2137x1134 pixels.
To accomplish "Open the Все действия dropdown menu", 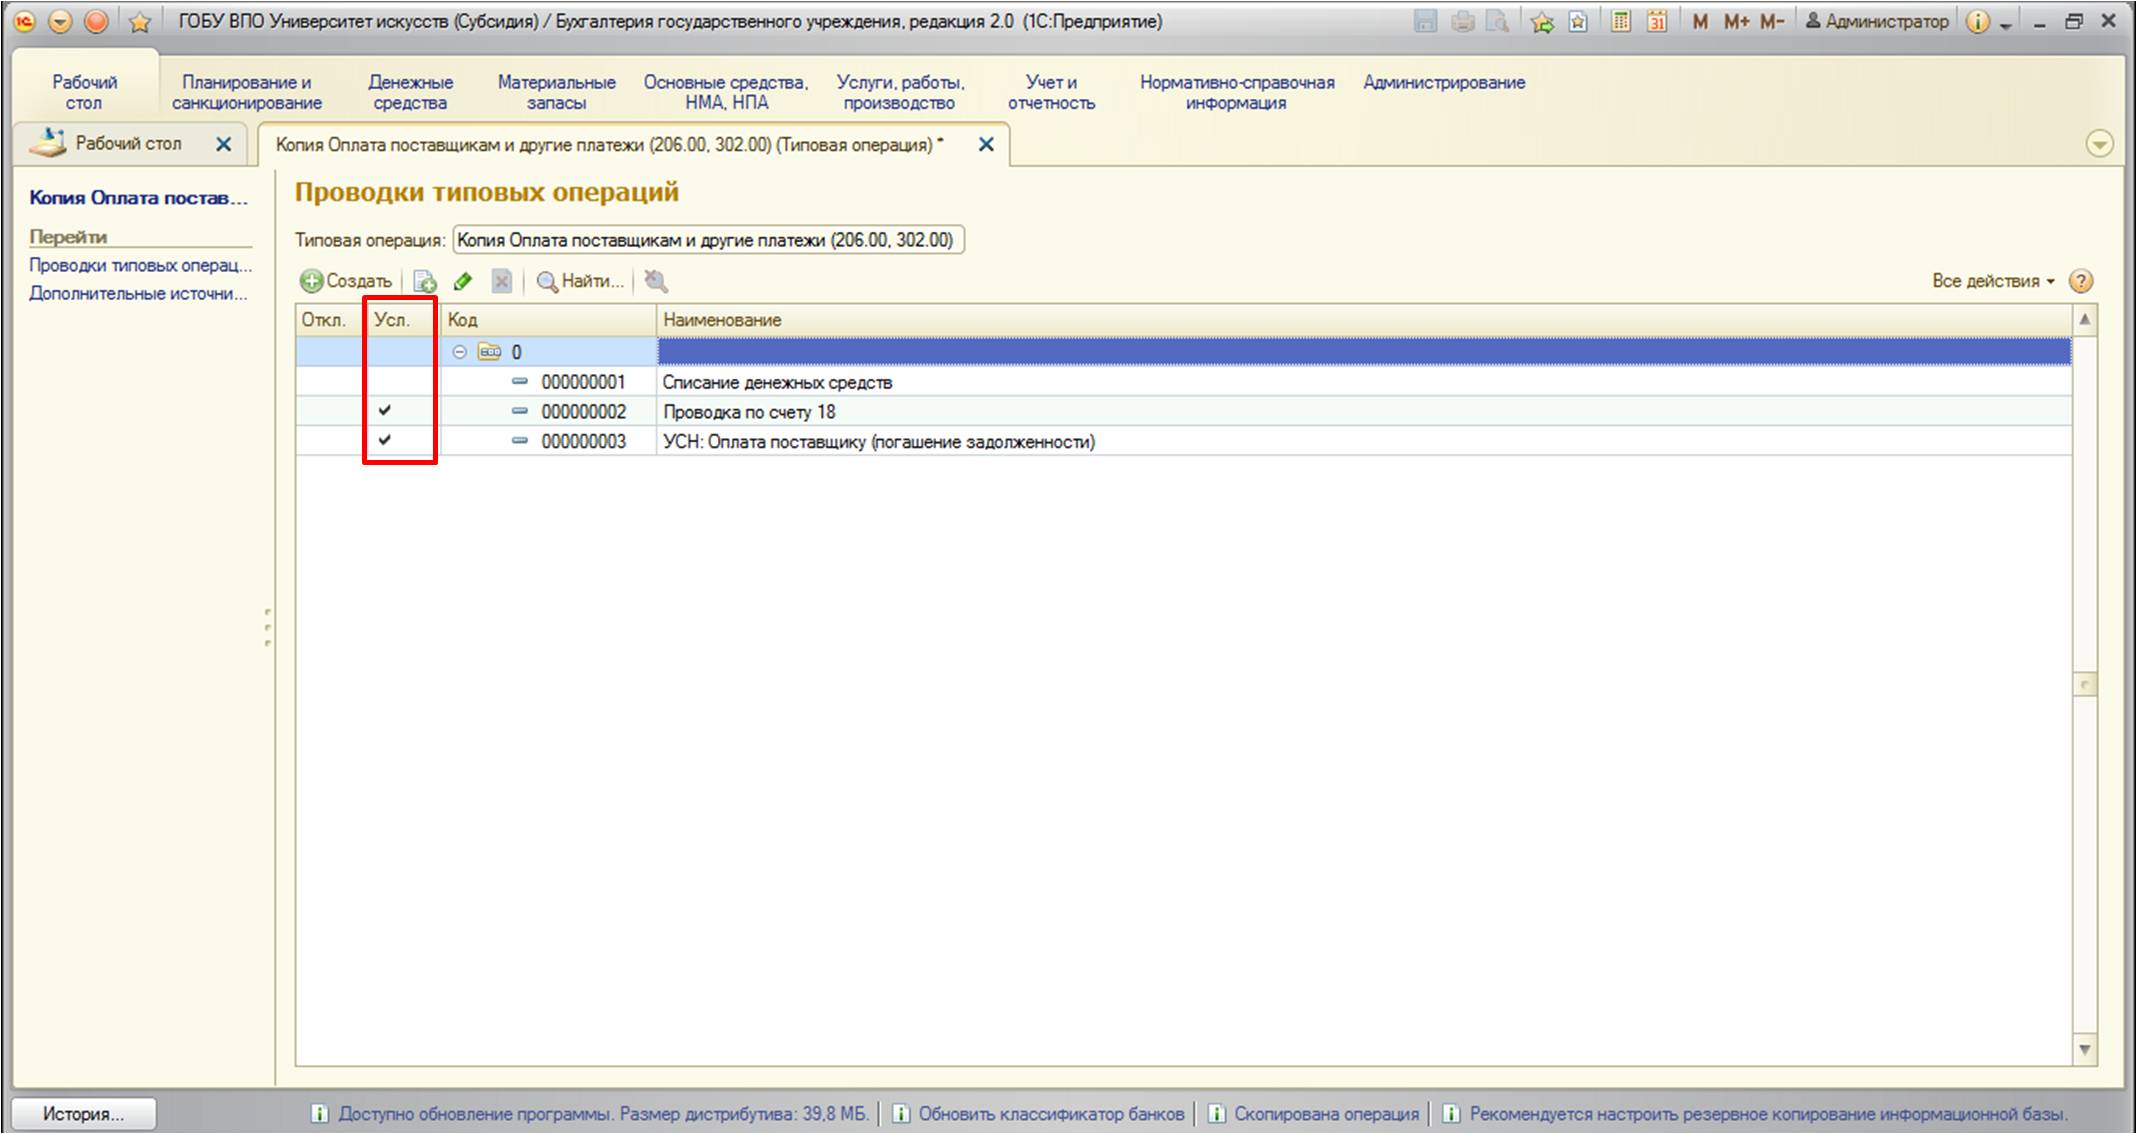I will click(x=1993, y=281).
